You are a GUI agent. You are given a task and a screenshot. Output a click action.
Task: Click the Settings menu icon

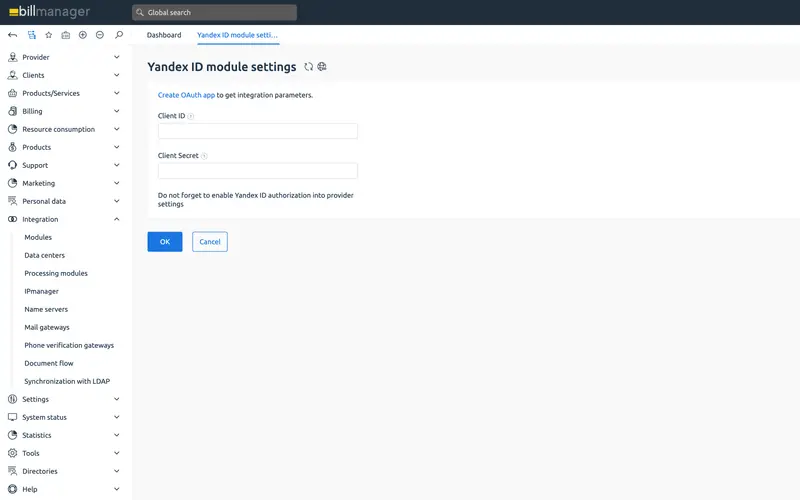[13, 399]
